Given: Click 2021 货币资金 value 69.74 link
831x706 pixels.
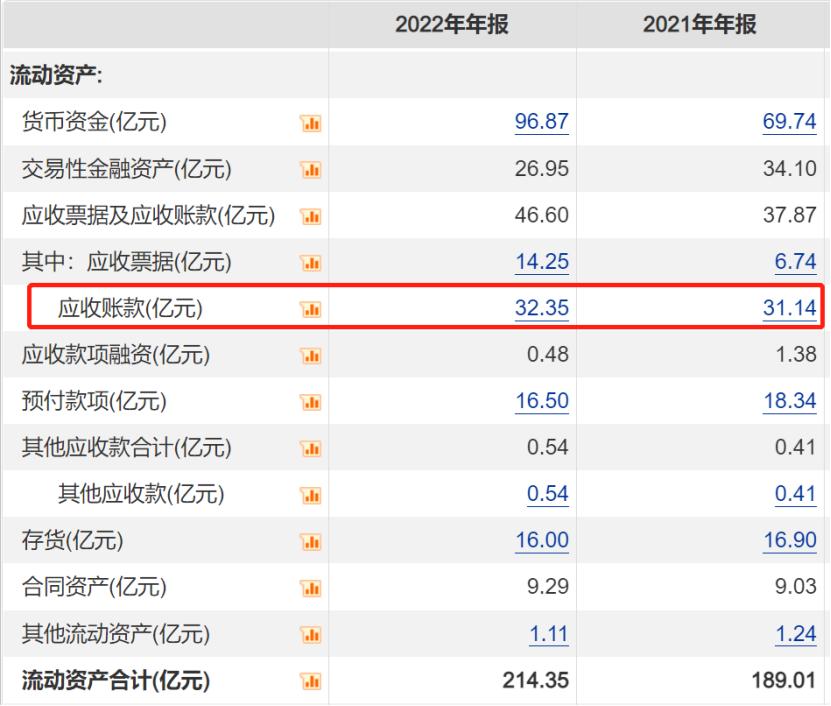Looking at the screenshot, I should [x=789, y=122].
